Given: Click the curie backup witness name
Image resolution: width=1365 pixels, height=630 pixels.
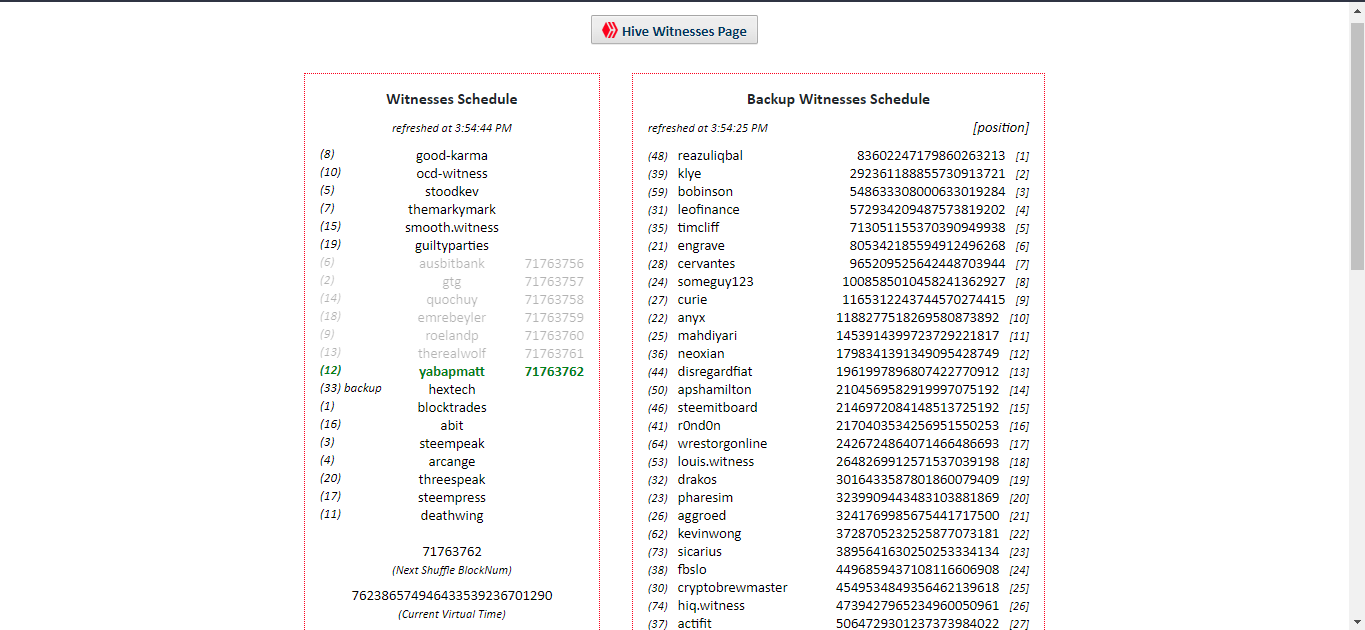Looking at the screenshot, I should coord(692,299).
